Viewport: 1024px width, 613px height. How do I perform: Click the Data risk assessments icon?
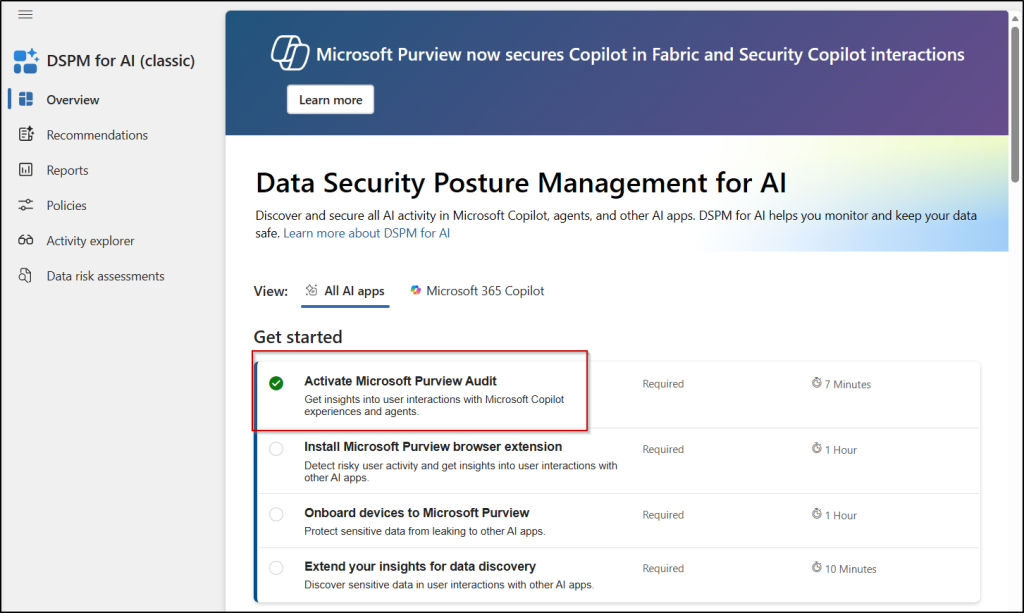point(25,275)
